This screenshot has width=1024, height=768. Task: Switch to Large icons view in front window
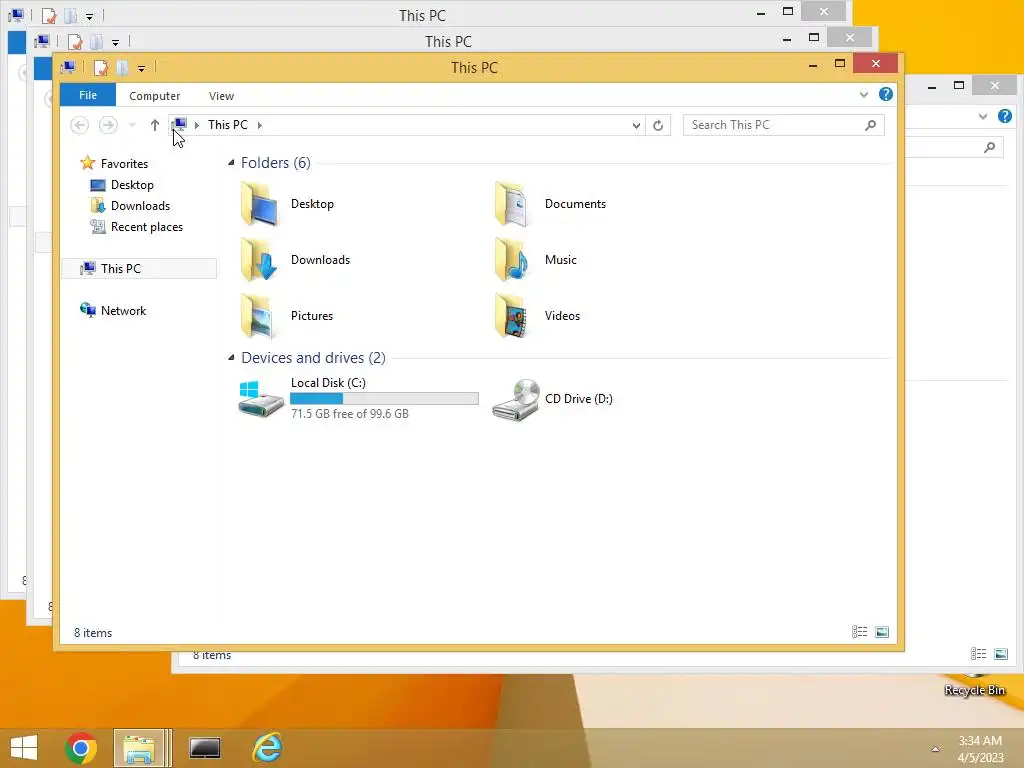(882, 632)
